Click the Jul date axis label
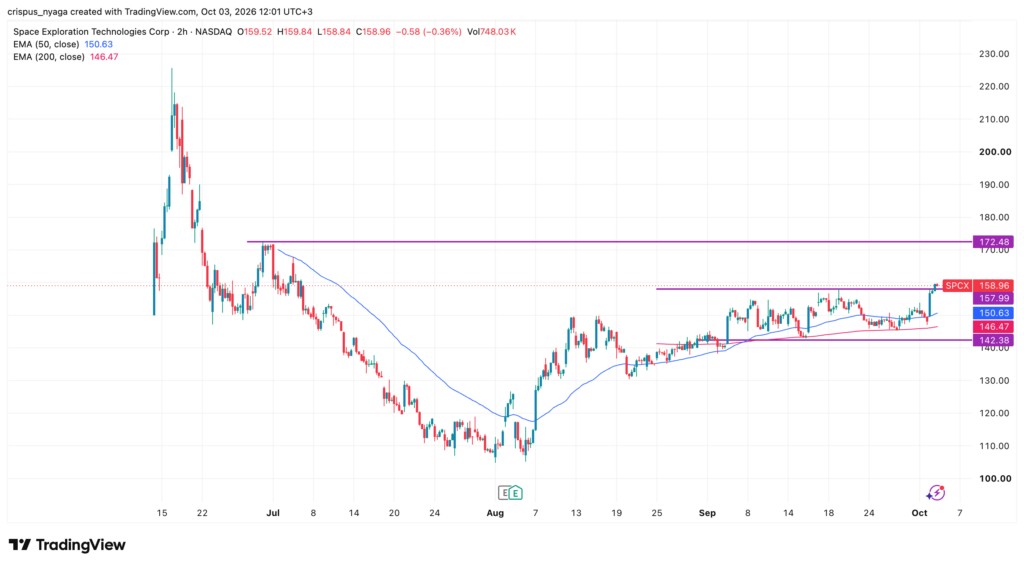This screenshot has width=1024, height=567. coord(273,513)
